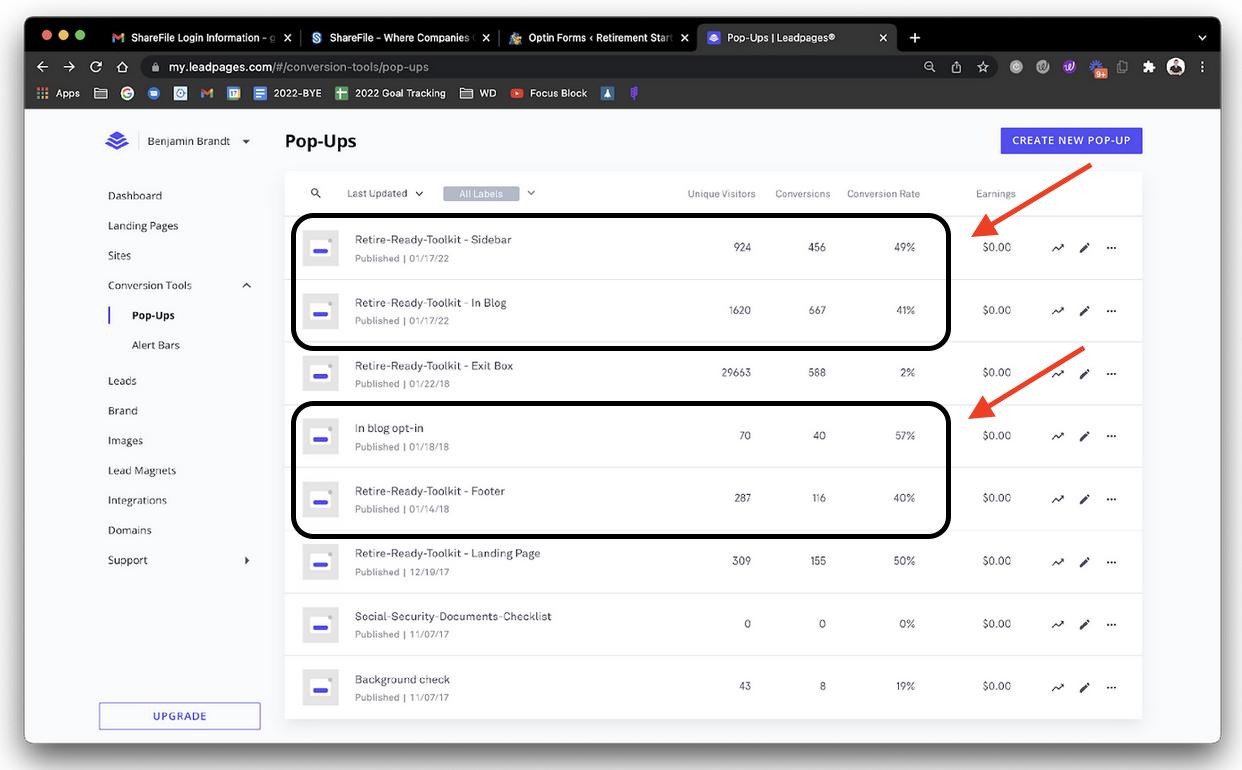This screenshot has width=1242, height=770.
Task: Bookmark this page with the star icon
Action: point(983,67)
